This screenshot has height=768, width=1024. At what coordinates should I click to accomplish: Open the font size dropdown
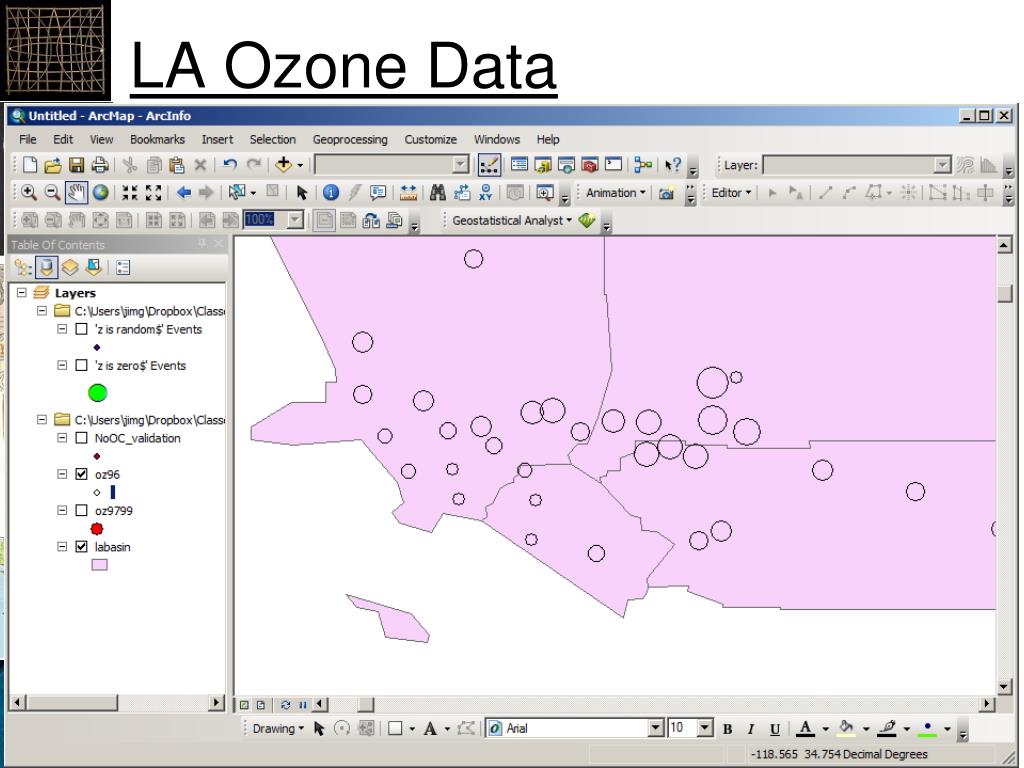click(x=705, y=728)
